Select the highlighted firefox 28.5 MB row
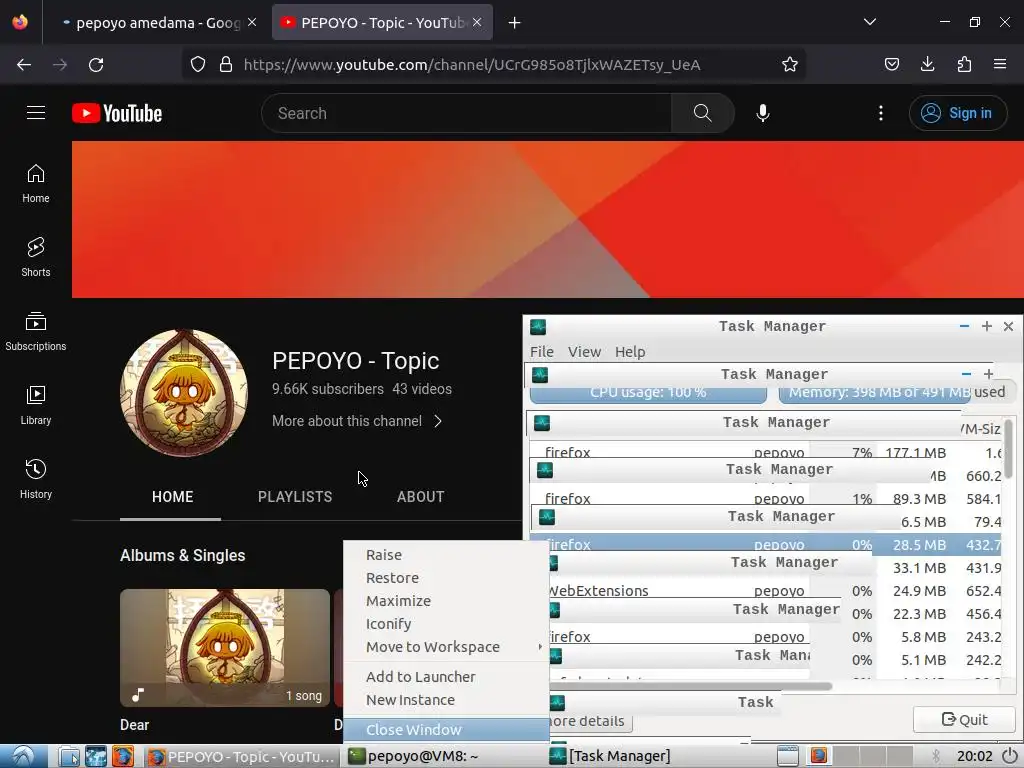The image size is (1024, 768). (764, 545)
